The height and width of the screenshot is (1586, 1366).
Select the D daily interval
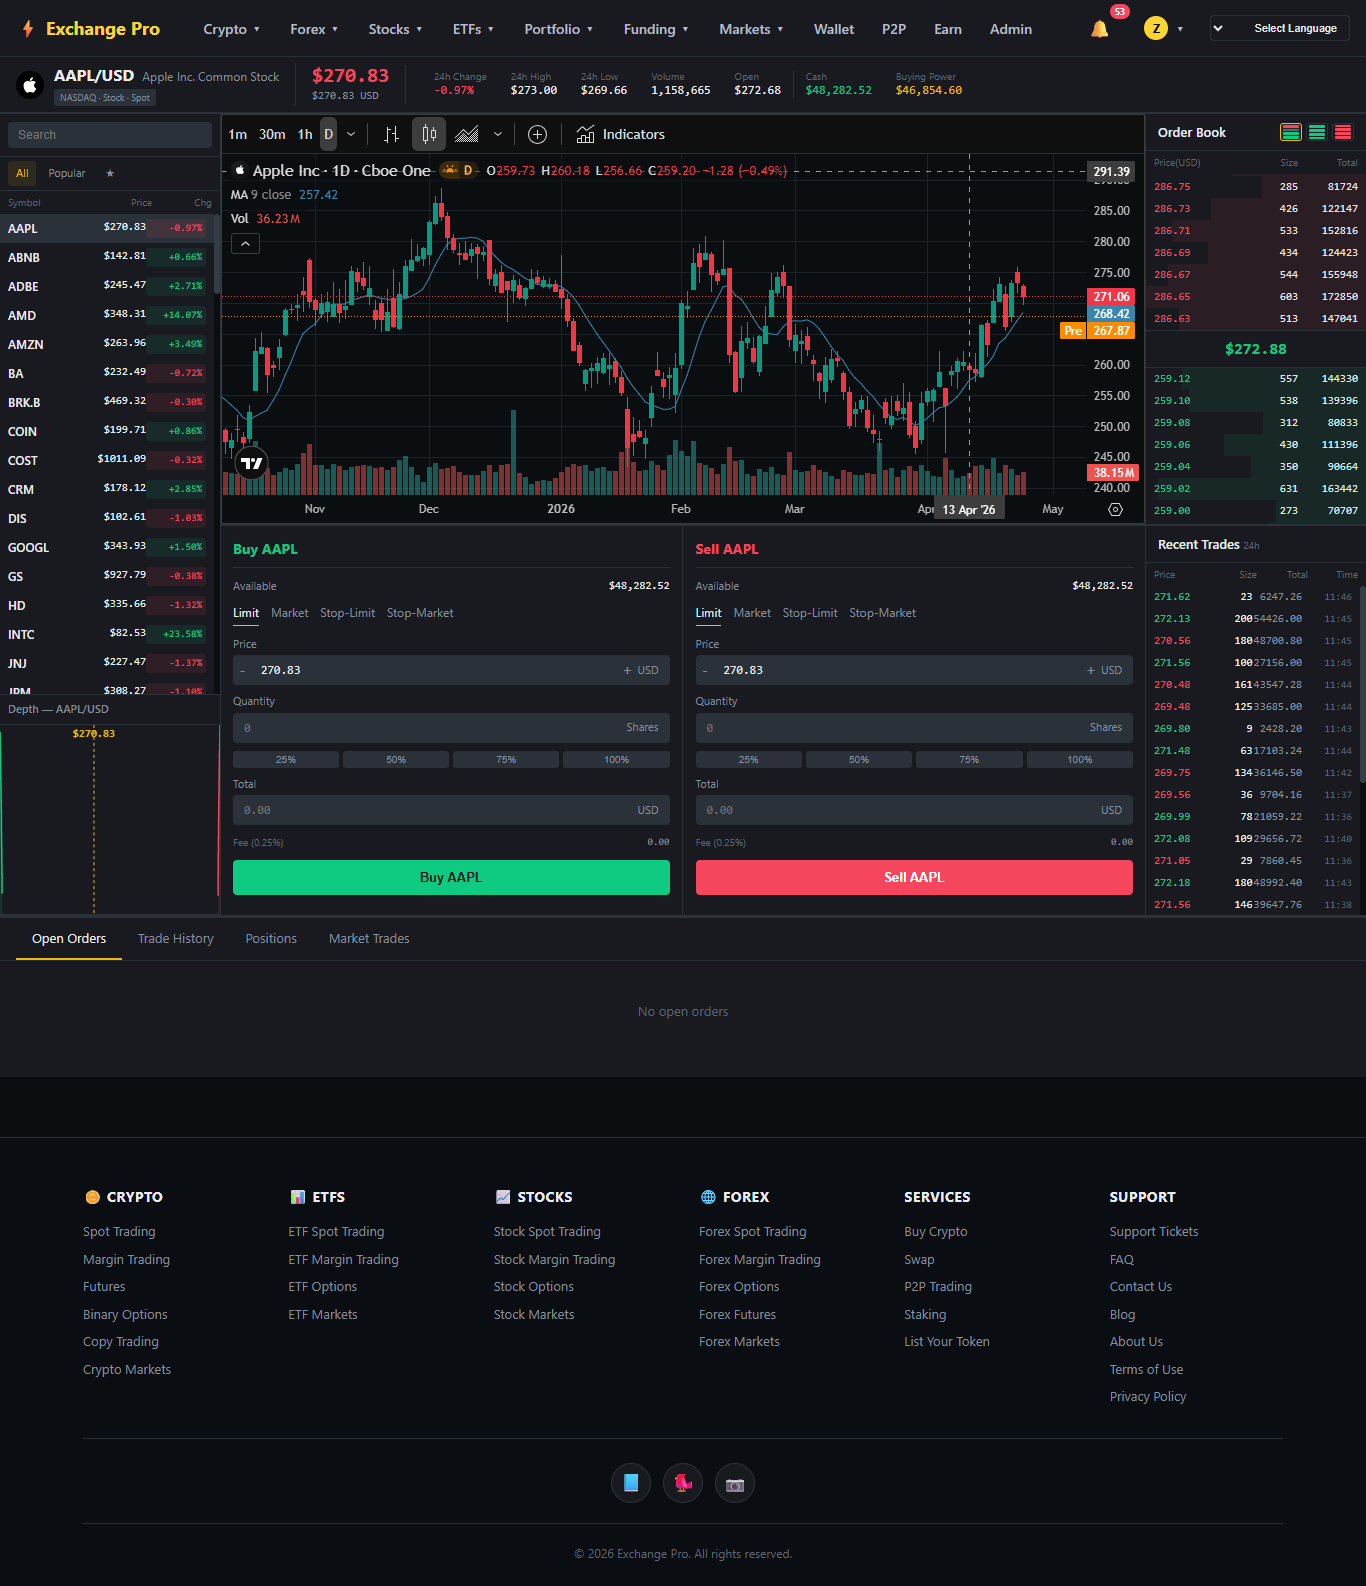point(328,134)
